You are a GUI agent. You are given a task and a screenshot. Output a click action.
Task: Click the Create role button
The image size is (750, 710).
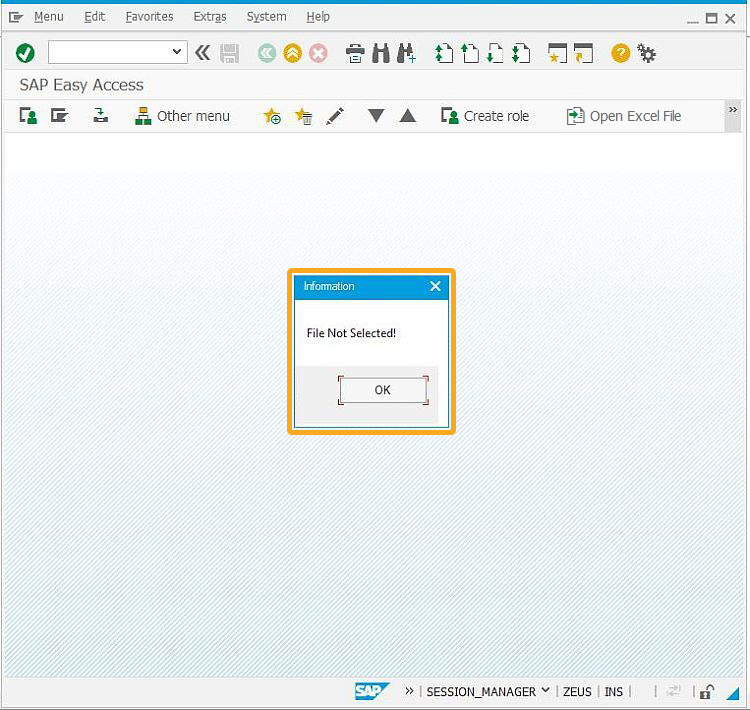click(x=485, y=116)
